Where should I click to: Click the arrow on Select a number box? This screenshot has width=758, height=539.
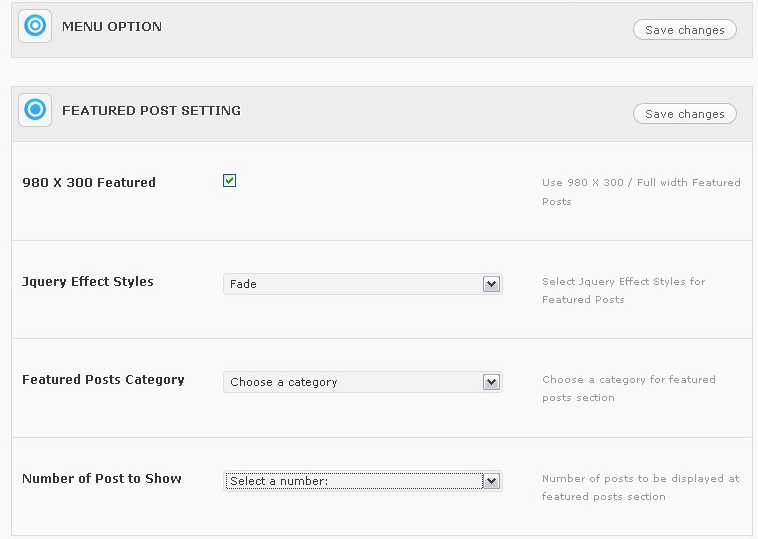point(490,481)
